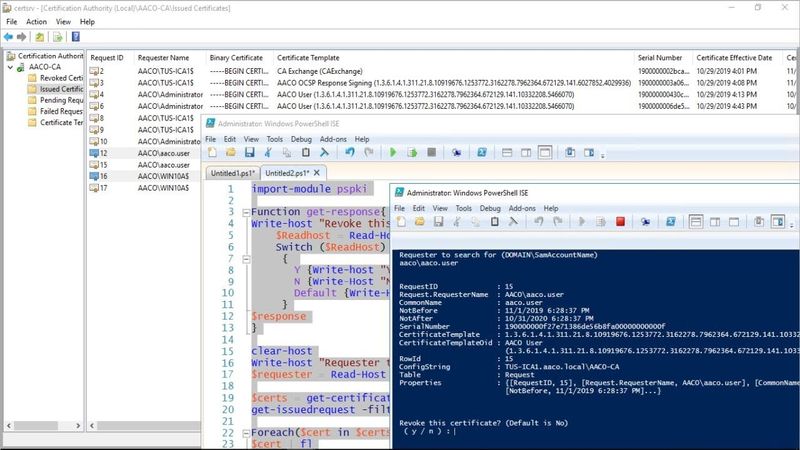800x450 pixels.
Task: Click Show Command Window icon in front ISE toolbar
Action: pyautogui.click(x=759, y=221)
